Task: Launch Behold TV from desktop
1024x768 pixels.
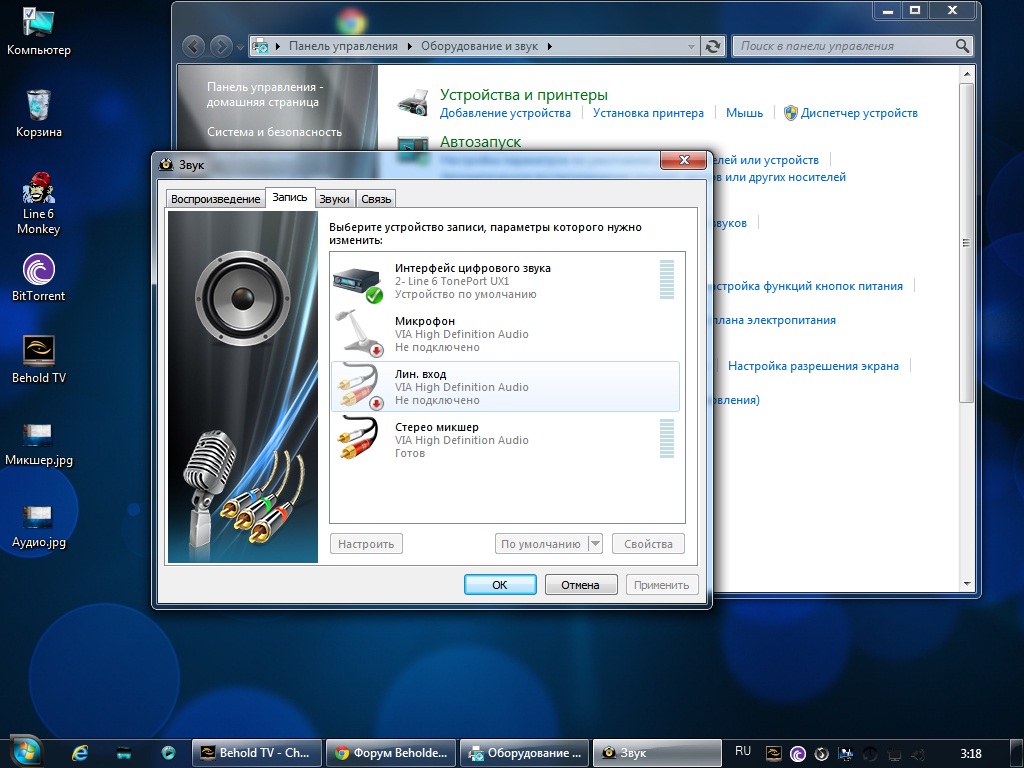Action: (x=38, y=359)
